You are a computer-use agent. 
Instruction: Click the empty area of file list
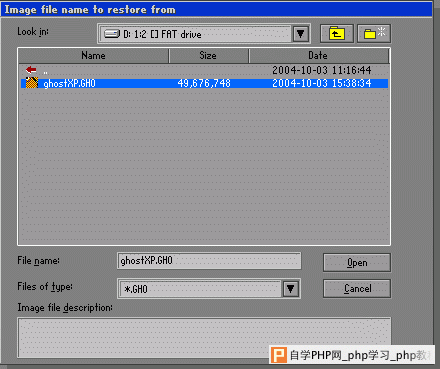[x=204, y=167]
